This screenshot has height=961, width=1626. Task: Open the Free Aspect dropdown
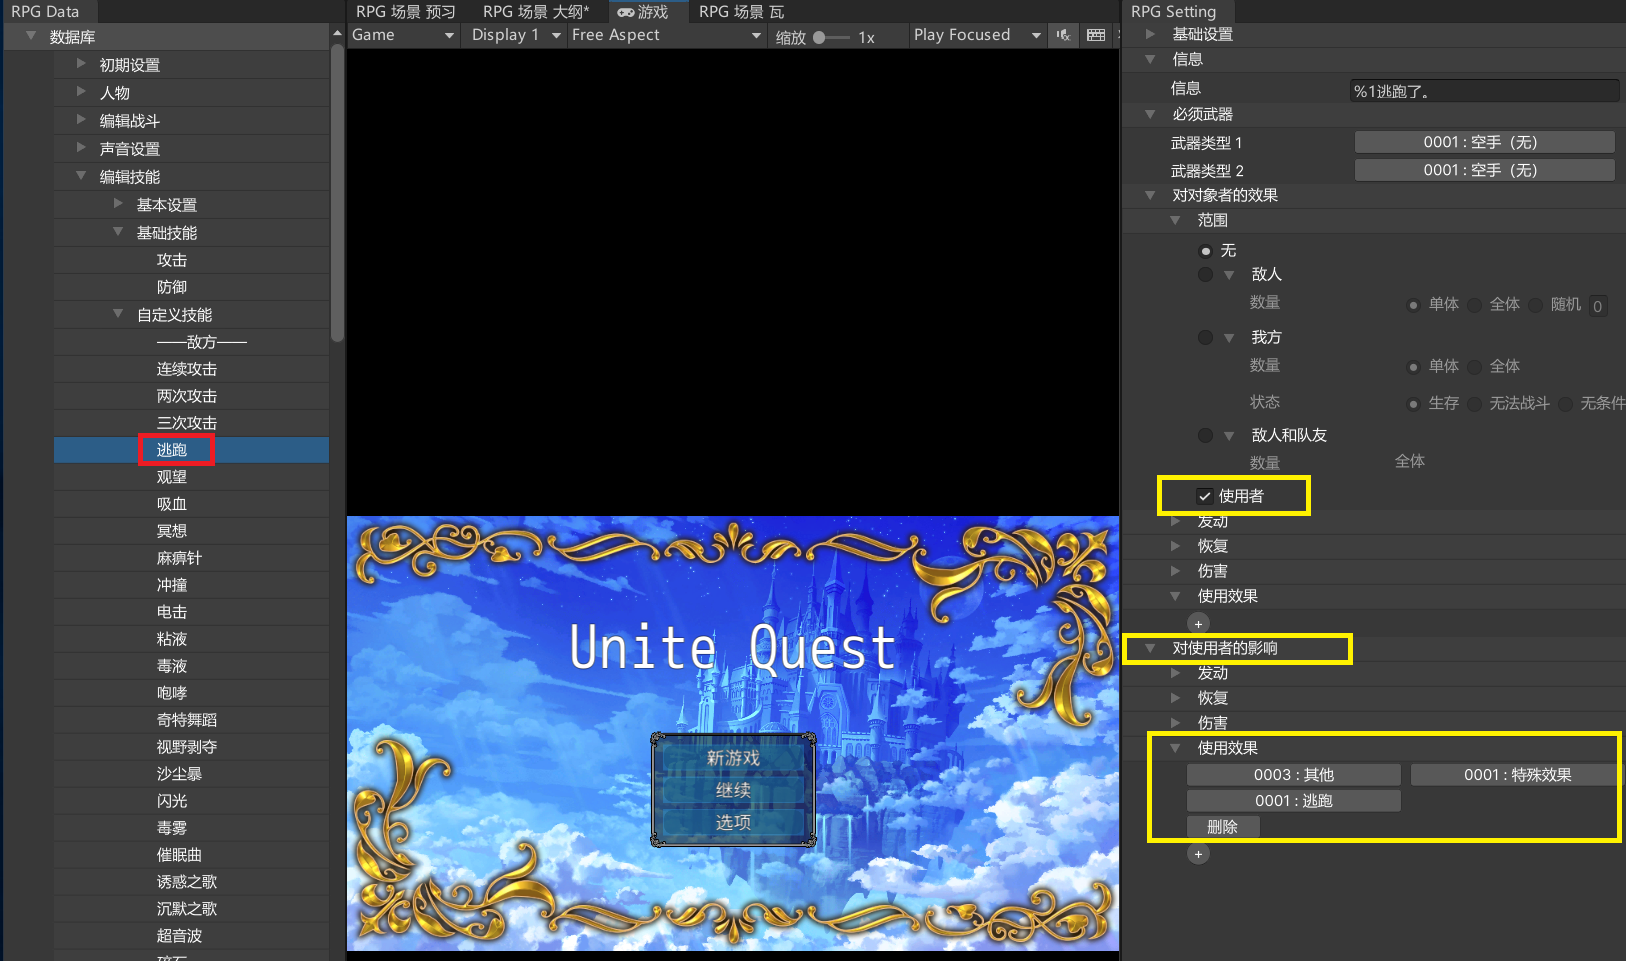click(665, 35)
